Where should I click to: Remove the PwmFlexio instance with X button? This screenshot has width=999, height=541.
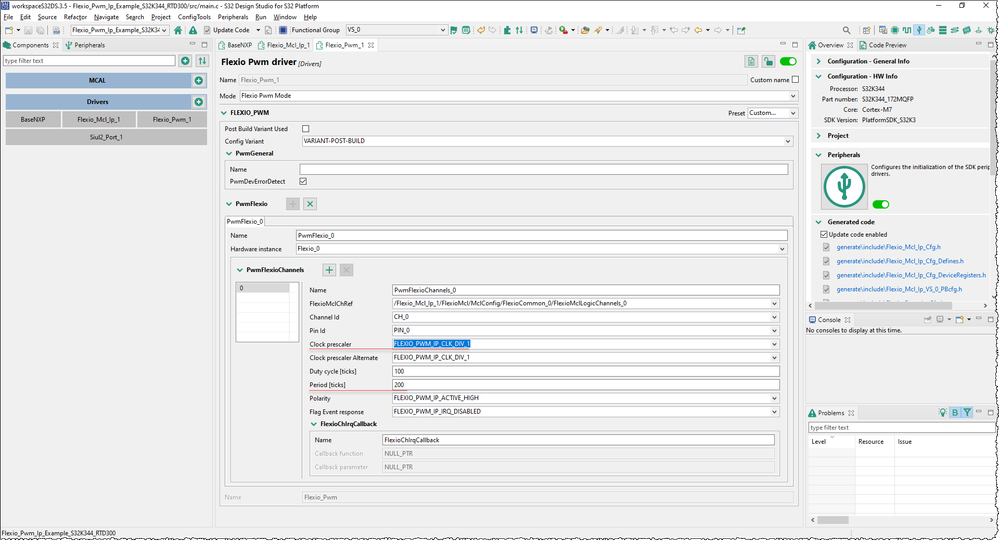[310, 204]
